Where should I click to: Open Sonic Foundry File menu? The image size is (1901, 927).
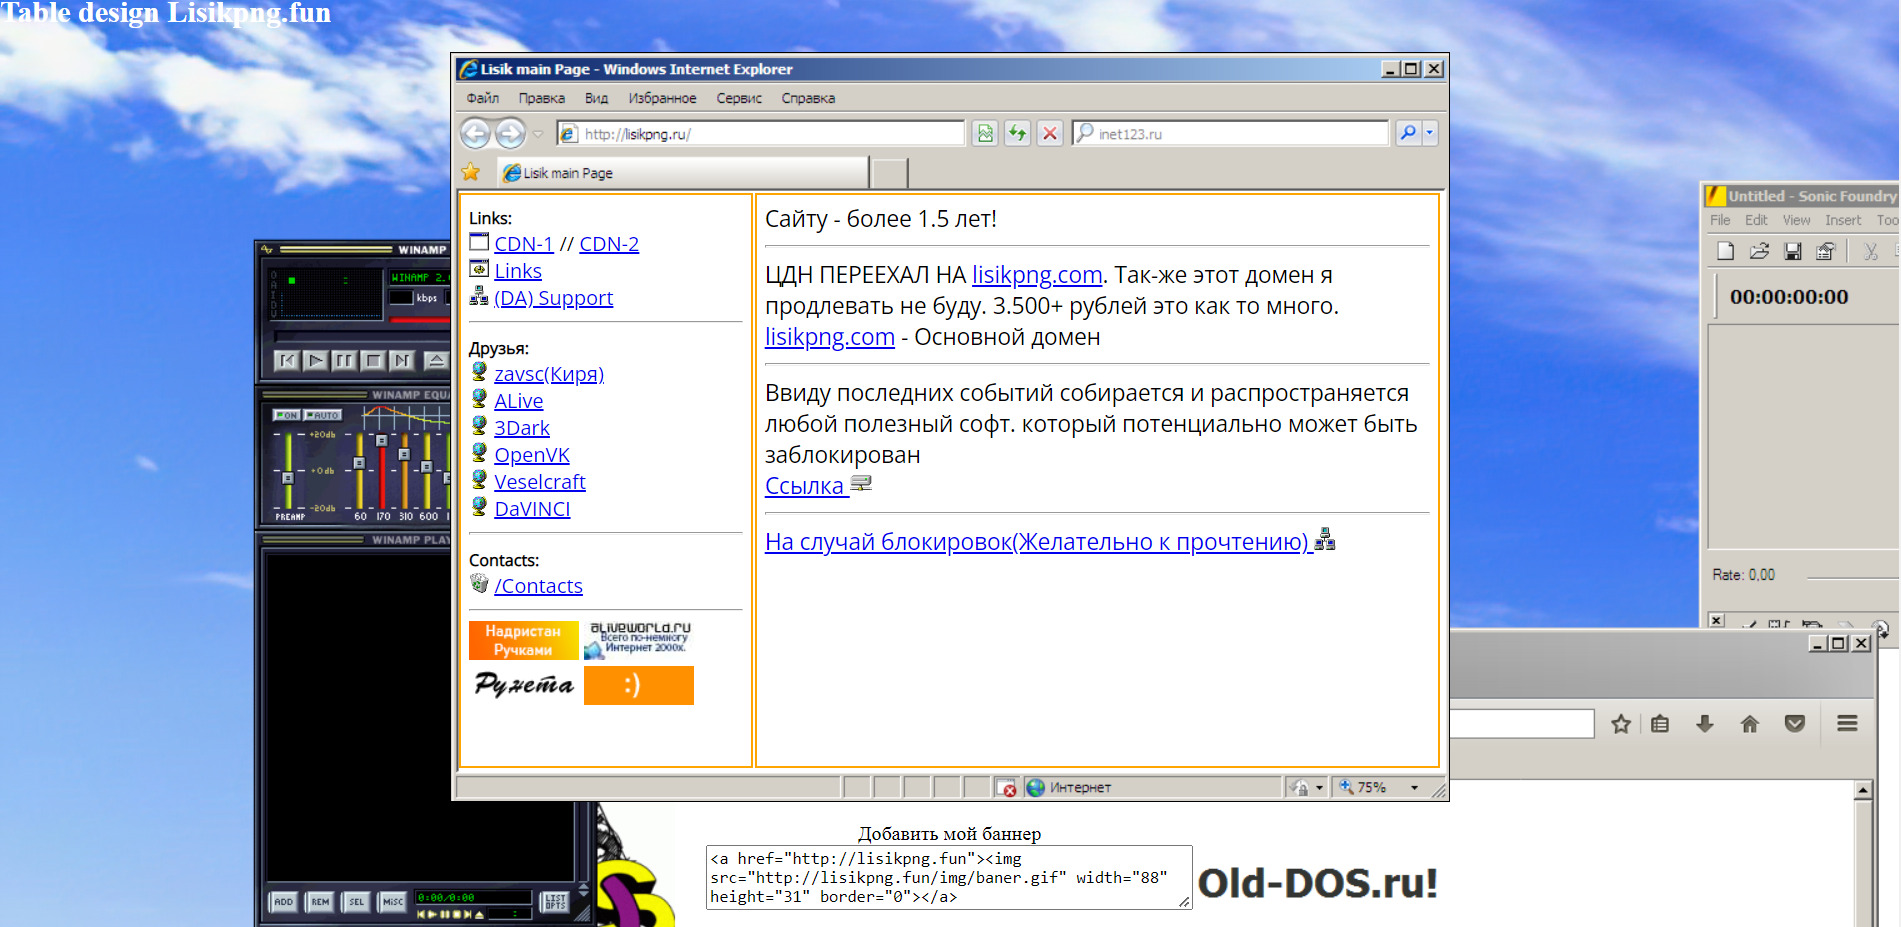(1720, 220)
